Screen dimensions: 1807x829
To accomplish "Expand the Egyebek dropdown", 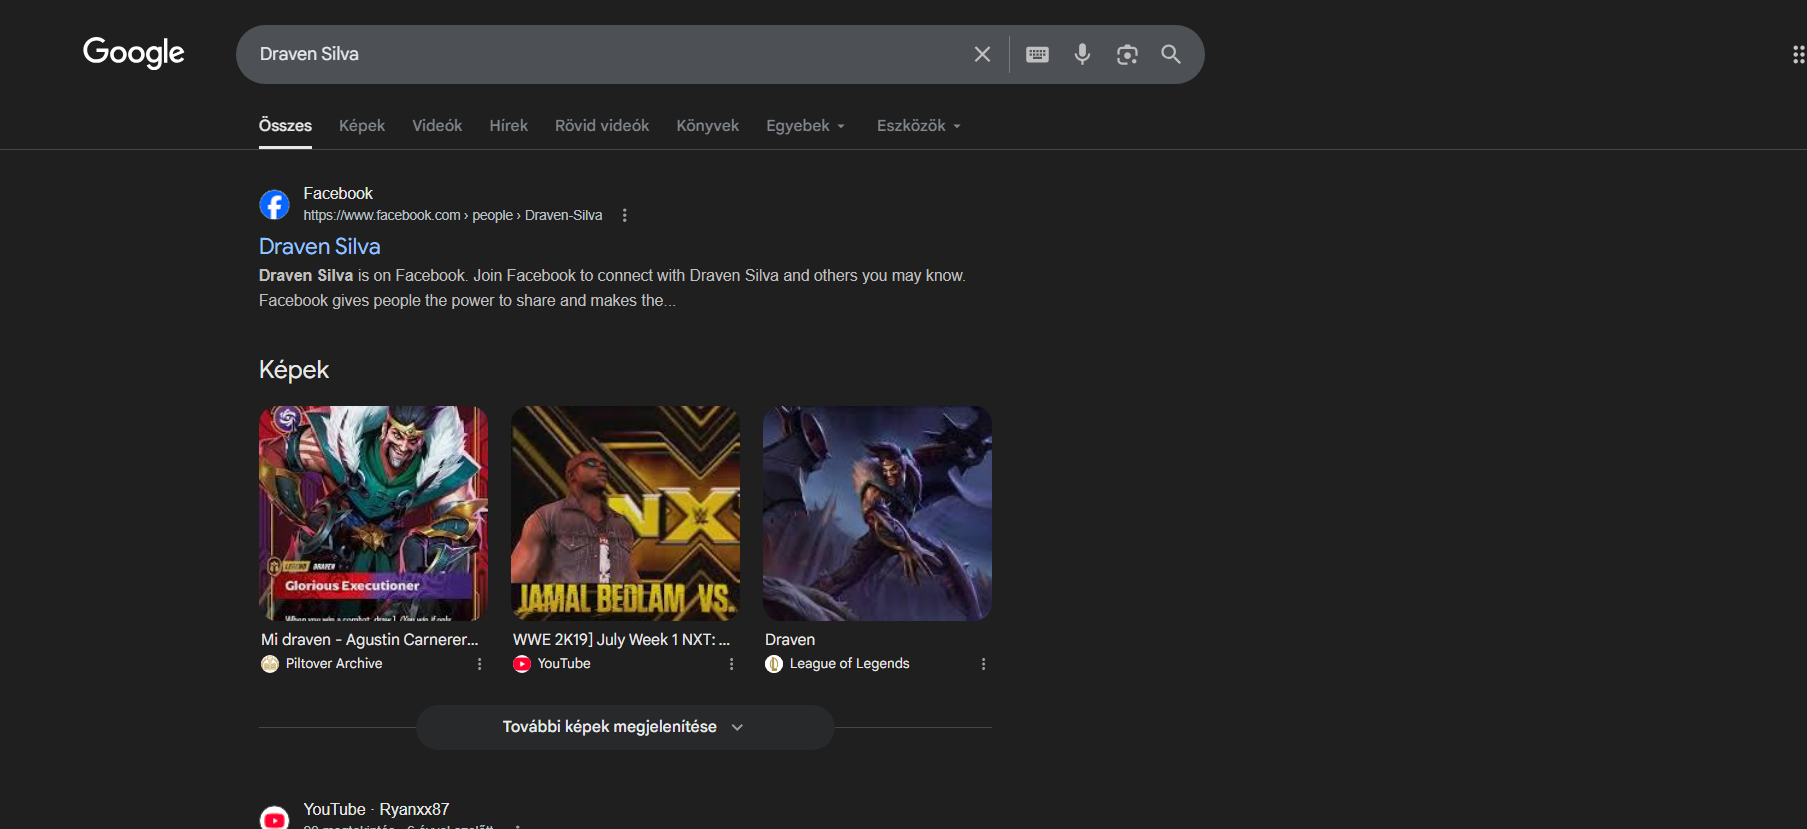I will pyautogui.click(x=806, y=126).
